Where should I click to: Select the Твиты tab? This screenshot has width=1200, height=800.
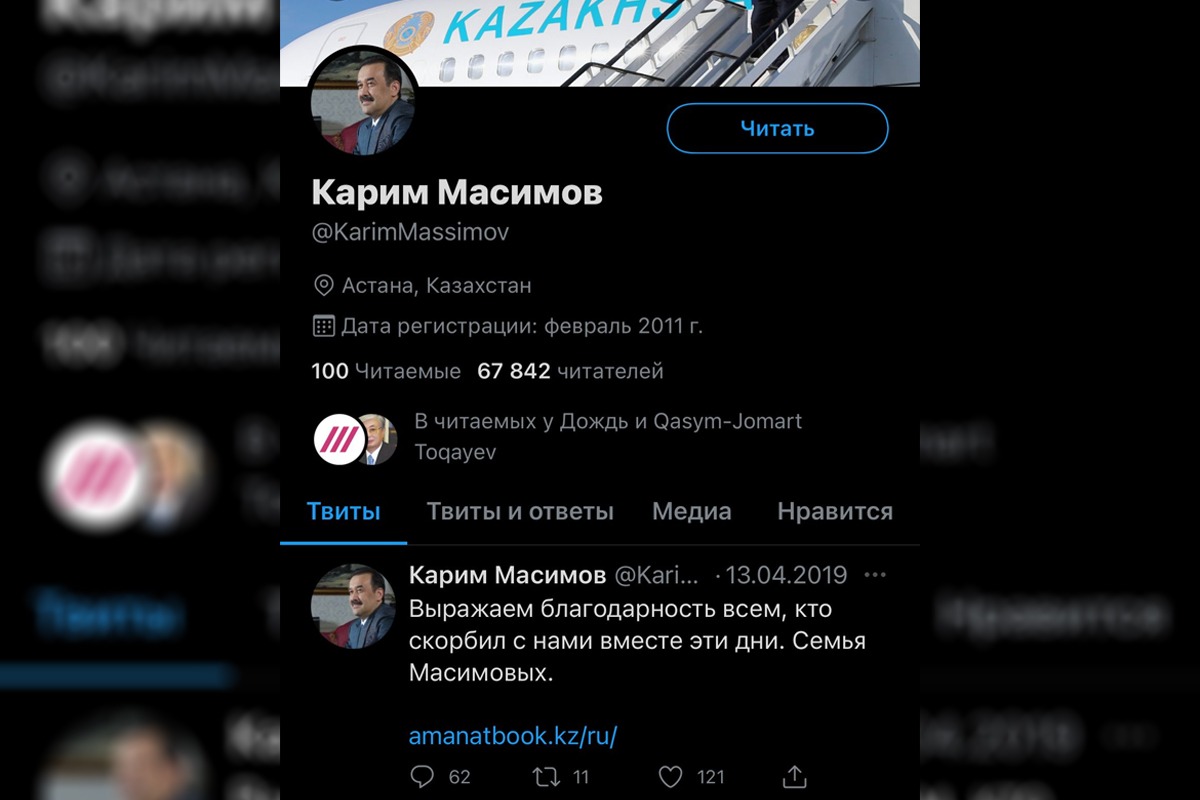(x=343, y=512)
